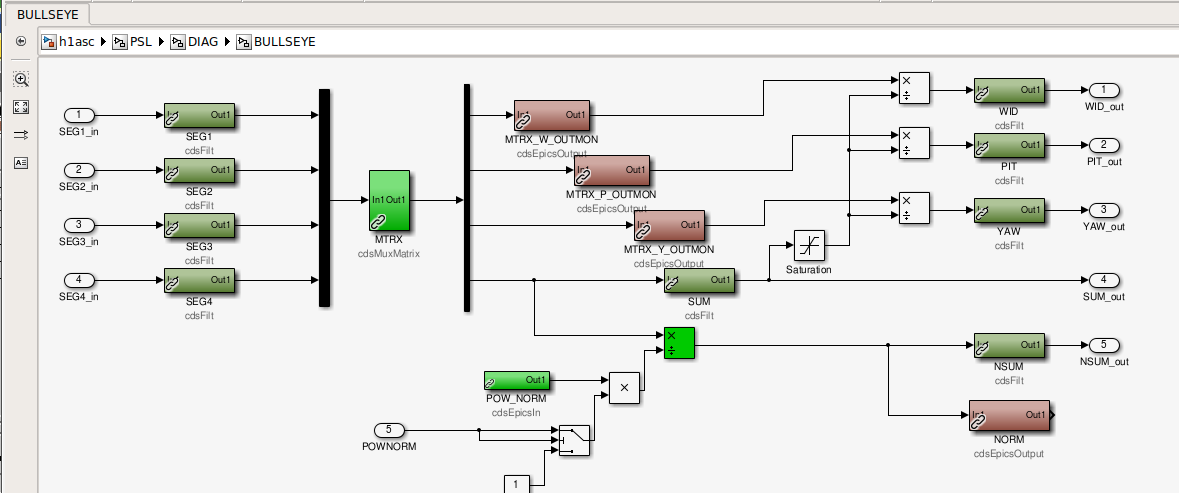Select the NSUM cdsFilt block
This screenshot has width=1179, height=493.
pyautogui.click(x=1009, y=346)
